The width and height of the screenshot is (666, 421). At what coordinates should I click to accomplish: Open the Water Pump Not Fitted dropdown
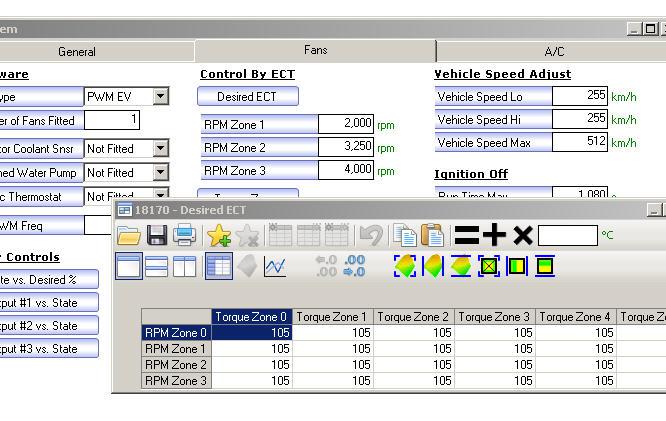coord(160,173)
